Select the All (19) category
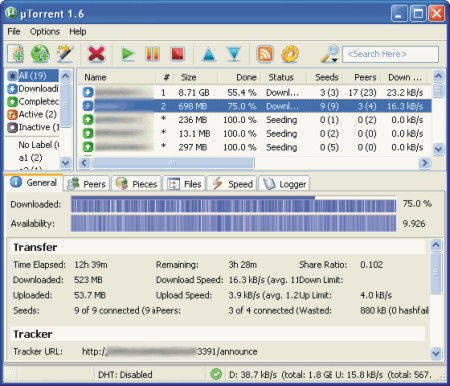Viewport: 450px width, 386px height. (33, 76)
